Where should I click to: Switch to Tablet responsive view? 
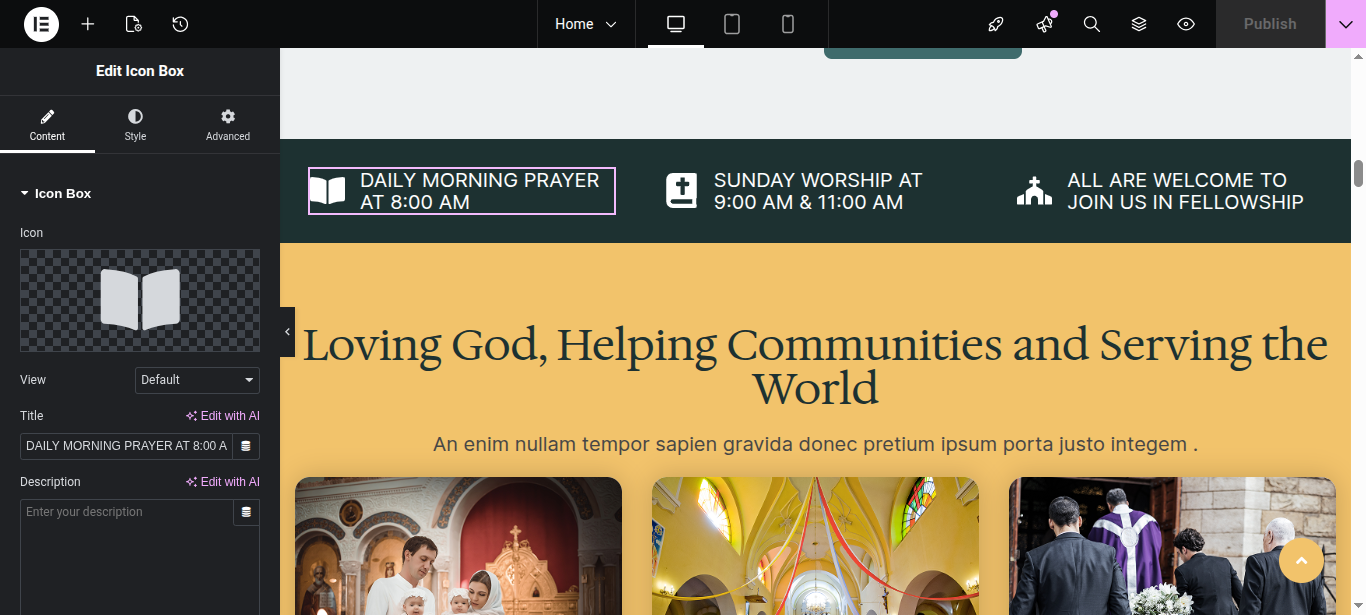[x=732, y=24]
